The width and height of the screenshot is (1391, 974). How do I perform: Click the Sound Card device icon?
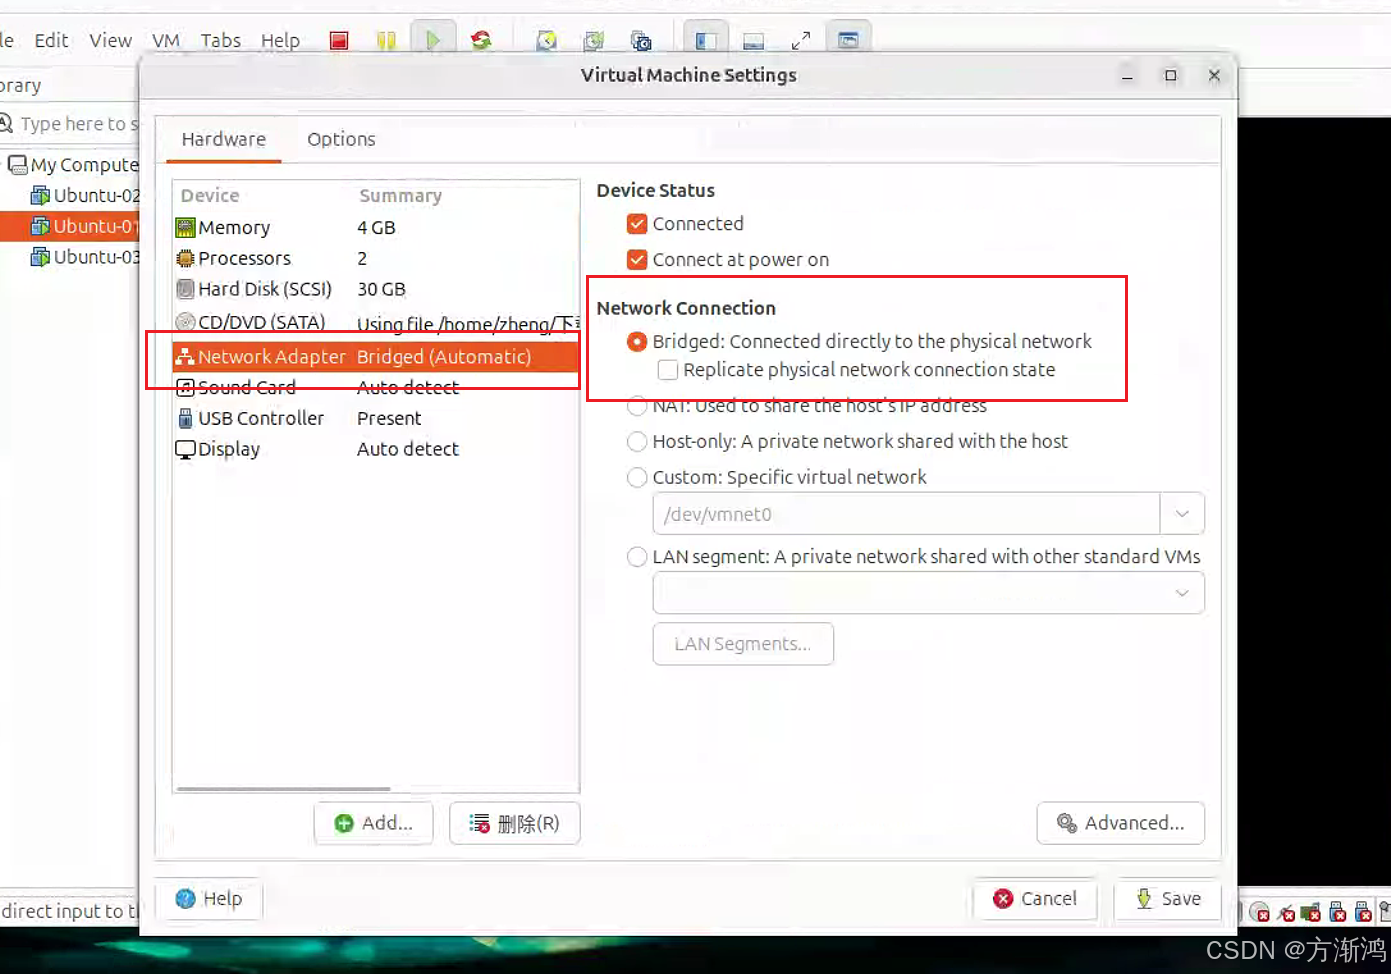tap(185, 387)
